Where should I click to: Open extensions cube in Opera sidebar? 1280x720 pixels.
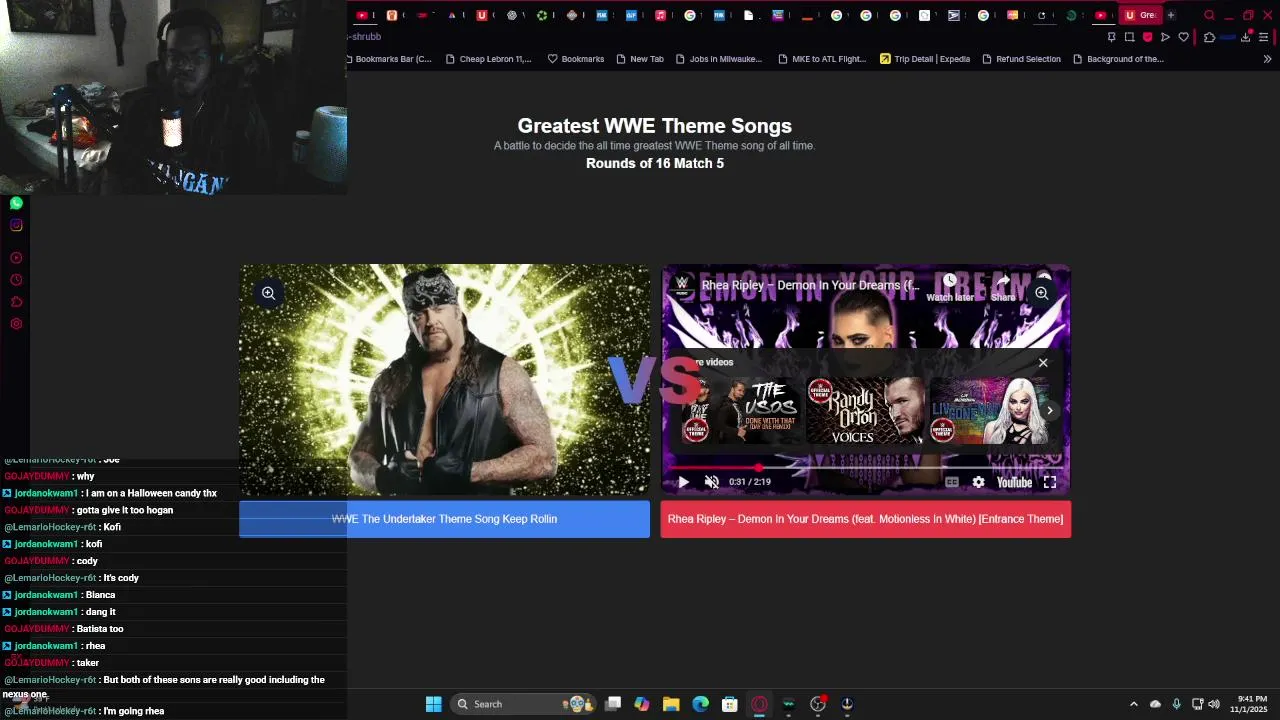tap(16, 302)
